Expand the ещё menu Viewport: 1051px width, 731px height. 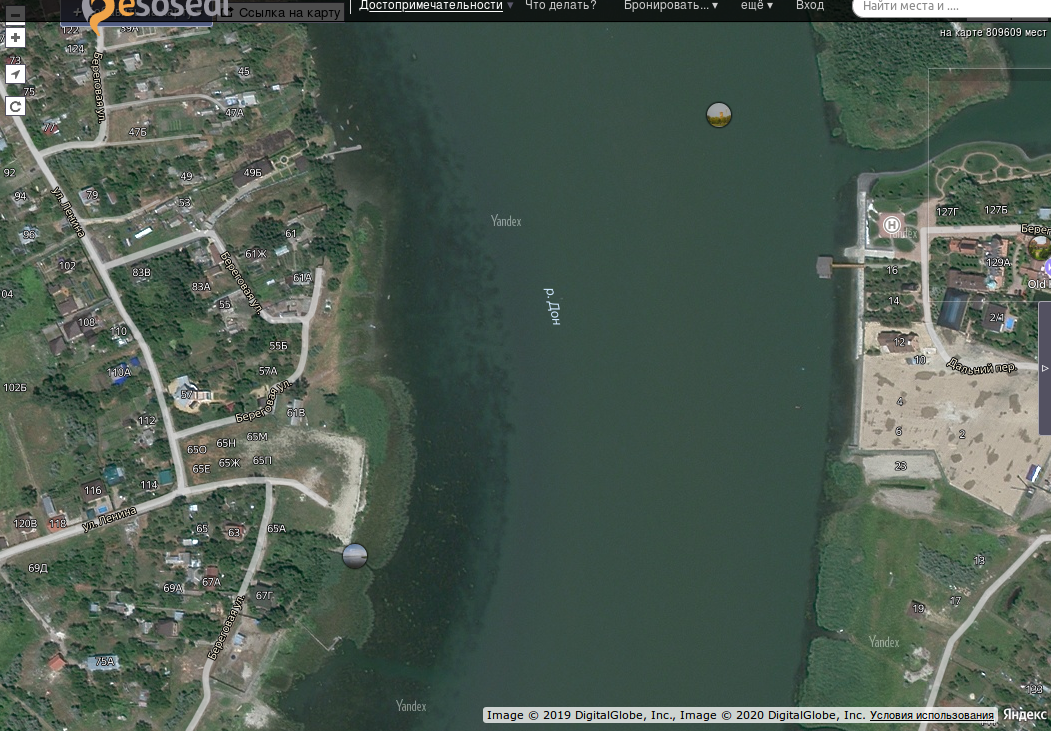click(756, 5)
